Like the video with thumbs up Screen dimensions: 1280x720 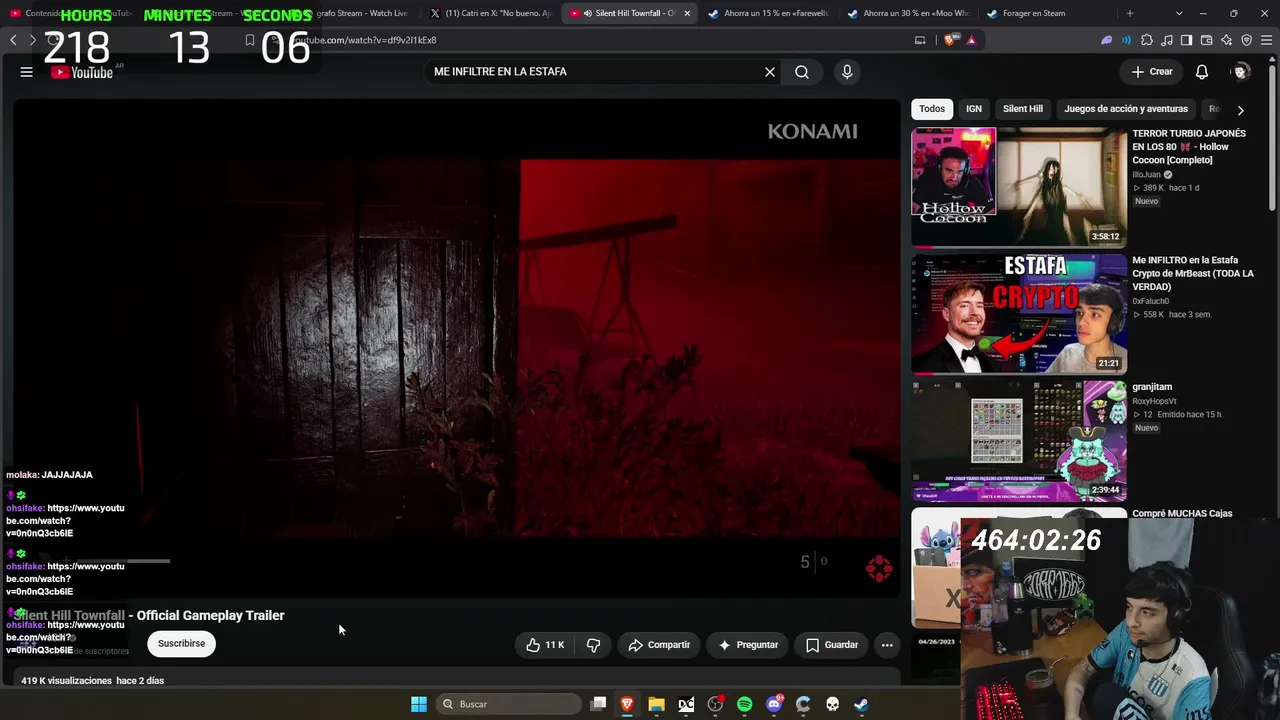[545, 645]
